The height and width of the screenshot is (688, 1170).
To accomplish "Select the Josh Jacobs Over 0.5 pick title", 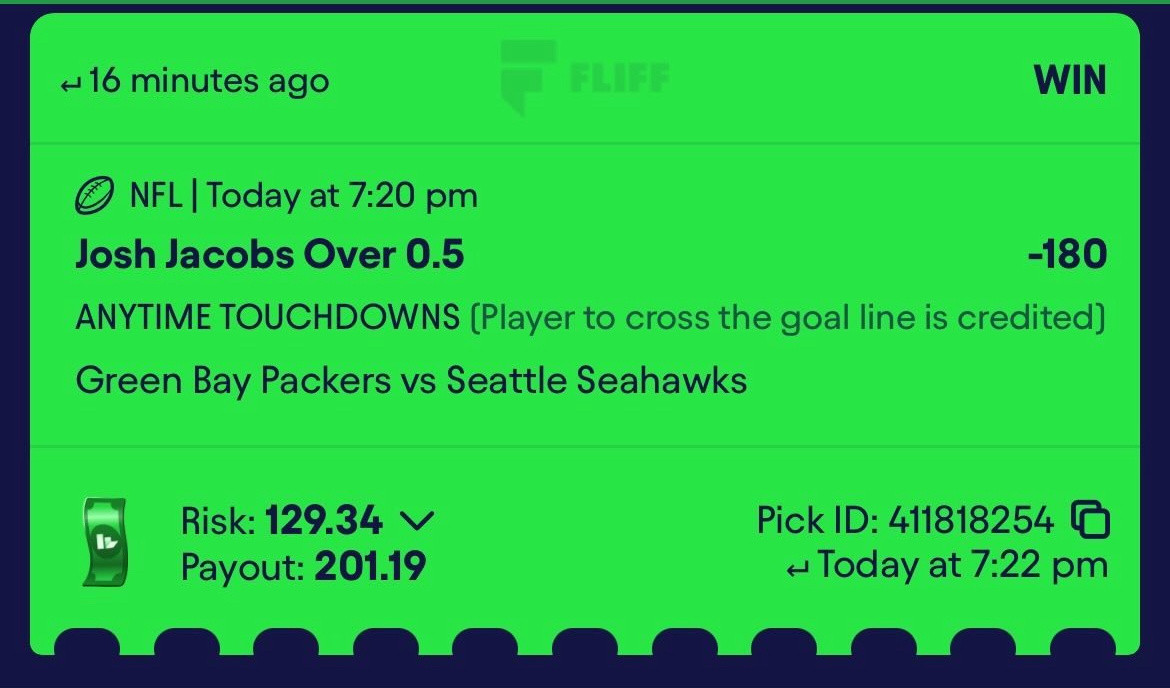I will click(x=269, y=254).
